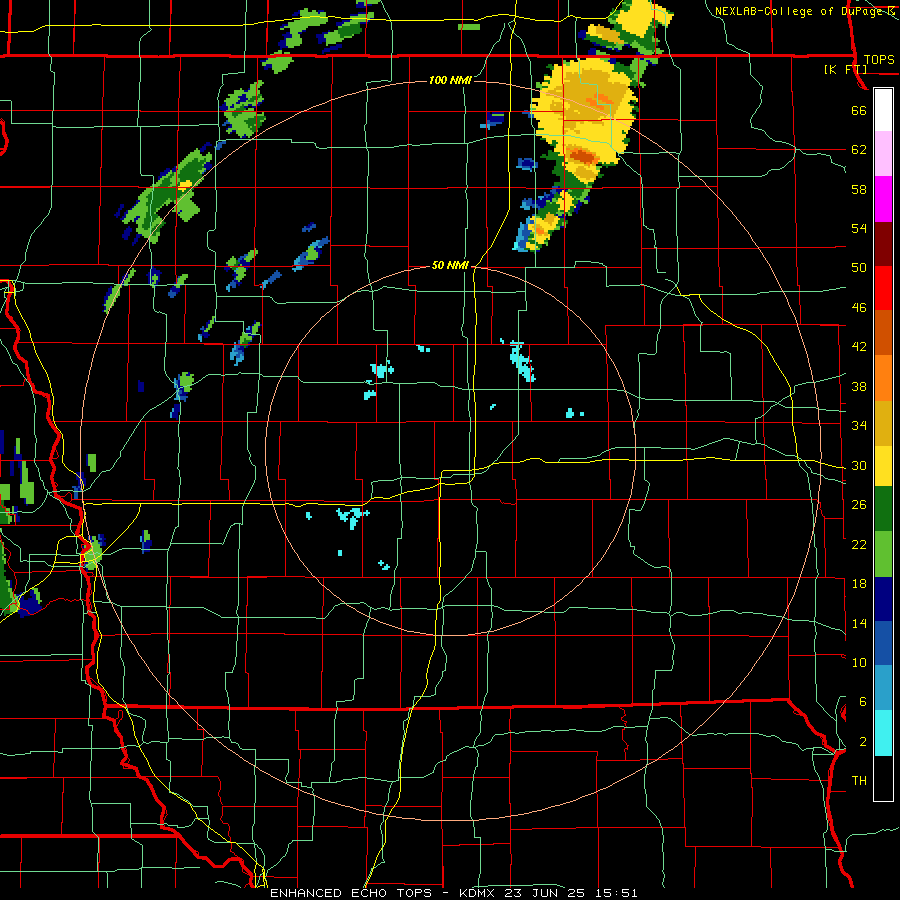Viewport: 900px width, 900px height.
Task: Click the navy legend swatch beside 18
Action: 883,599
